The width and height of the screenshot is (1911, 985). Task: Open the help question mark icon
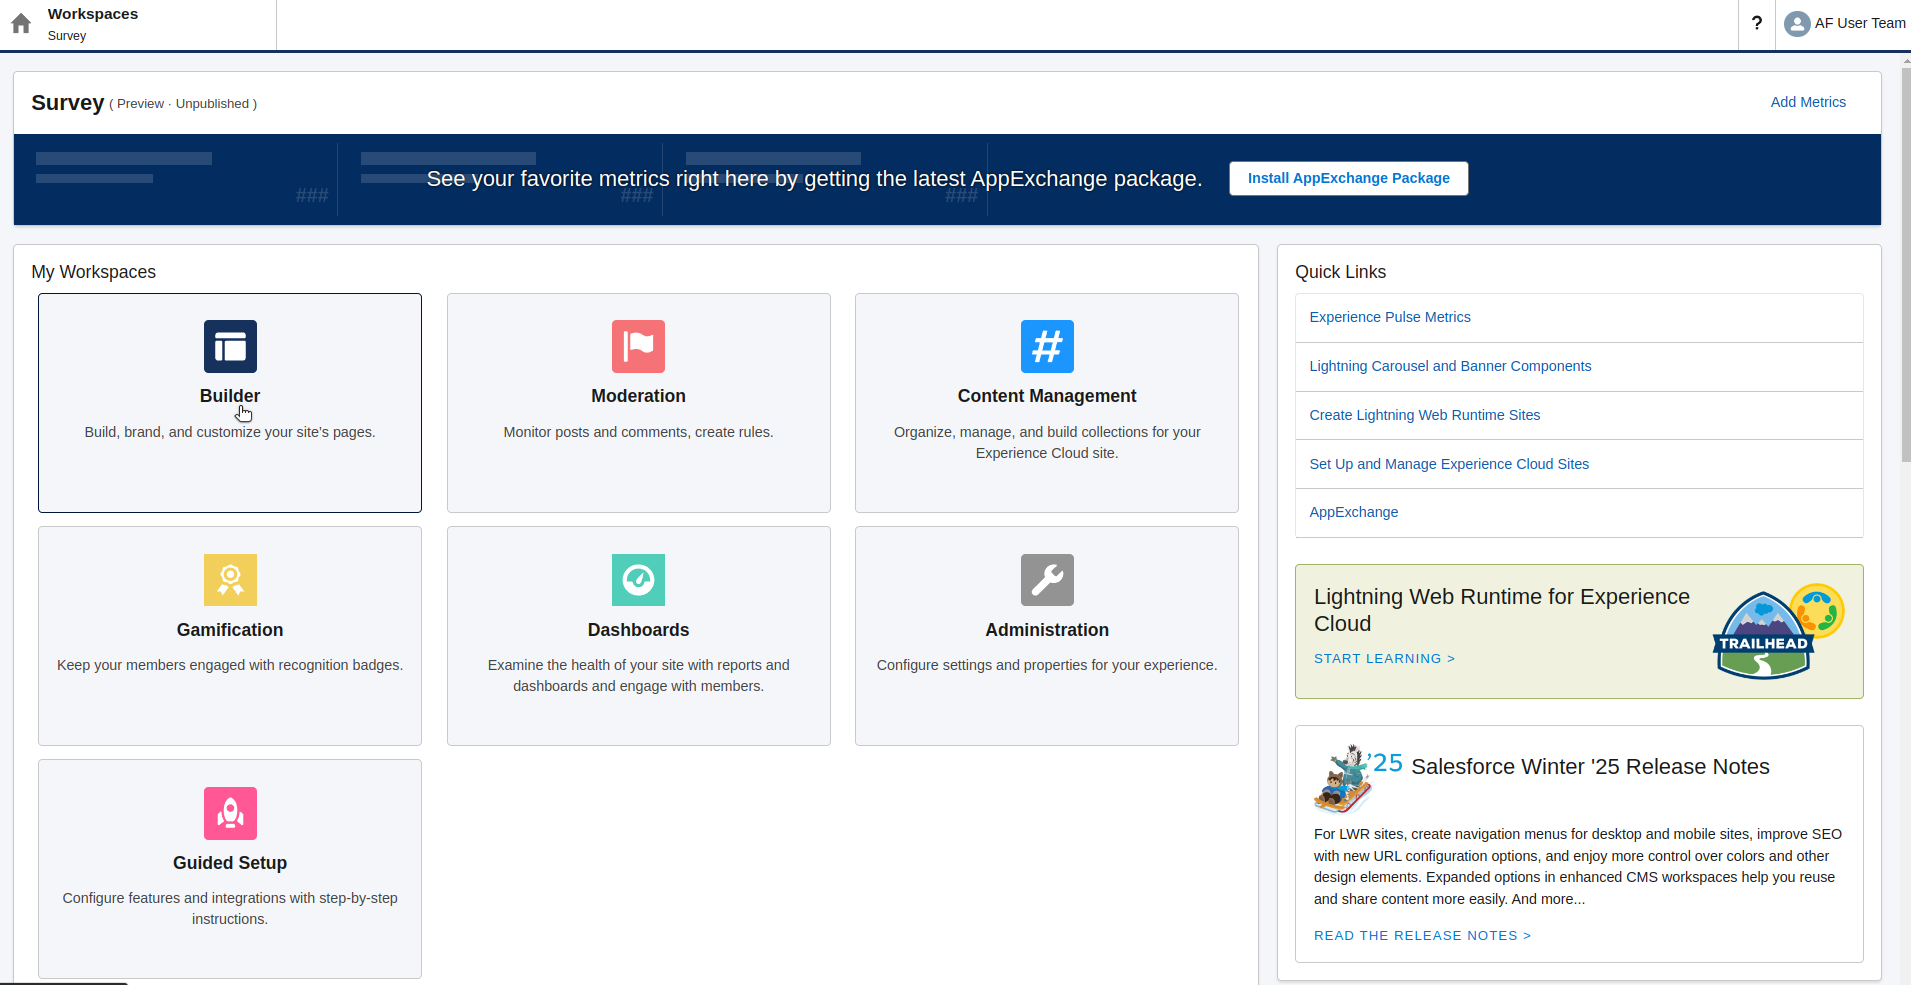1758,23
